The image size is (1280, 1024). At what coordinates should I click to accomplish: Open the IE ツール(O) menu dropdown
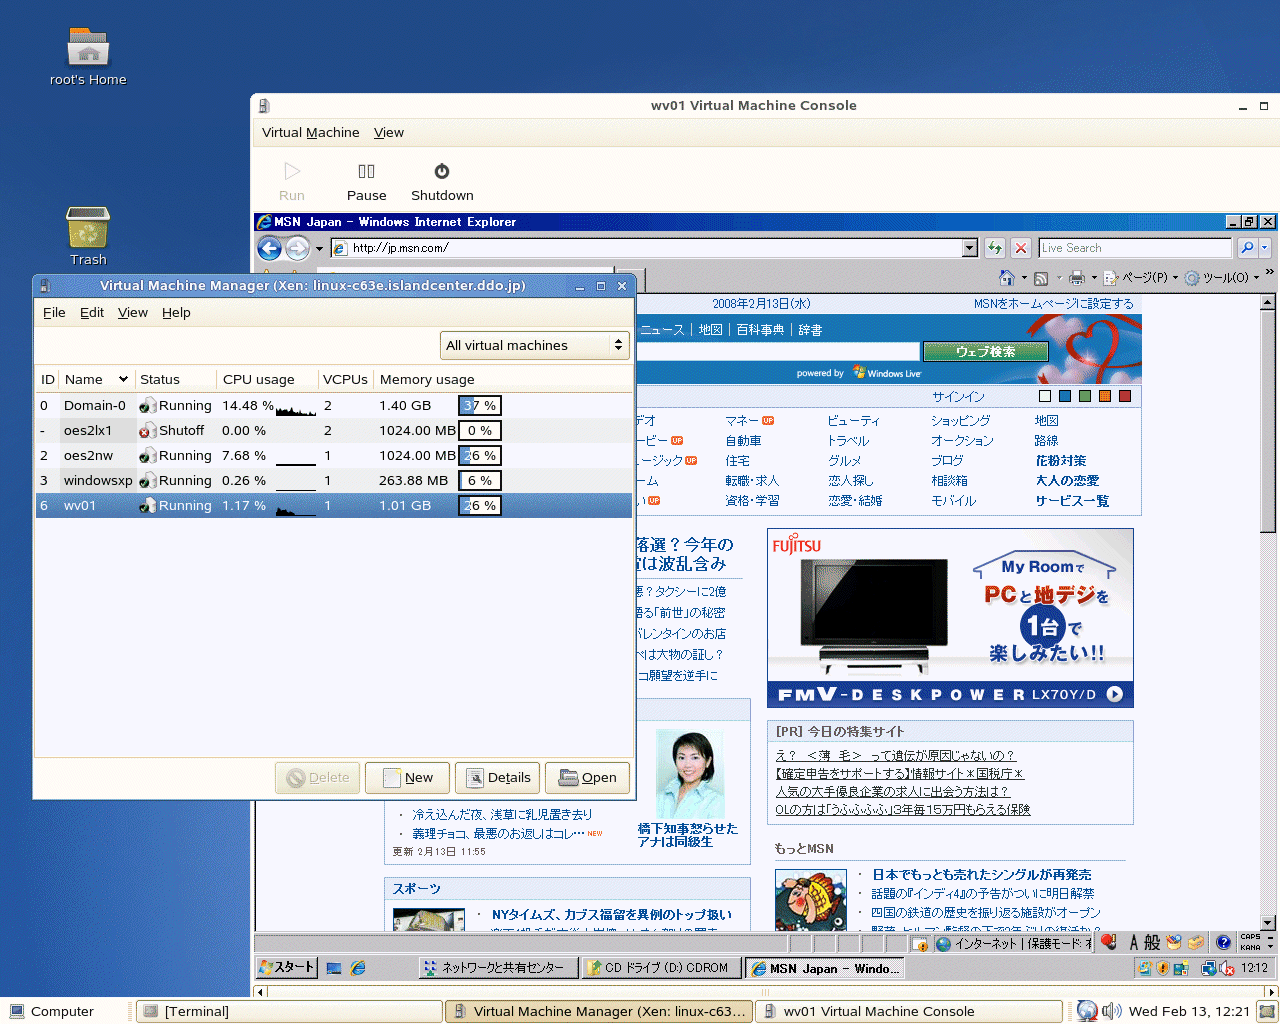pos(1222,278)
